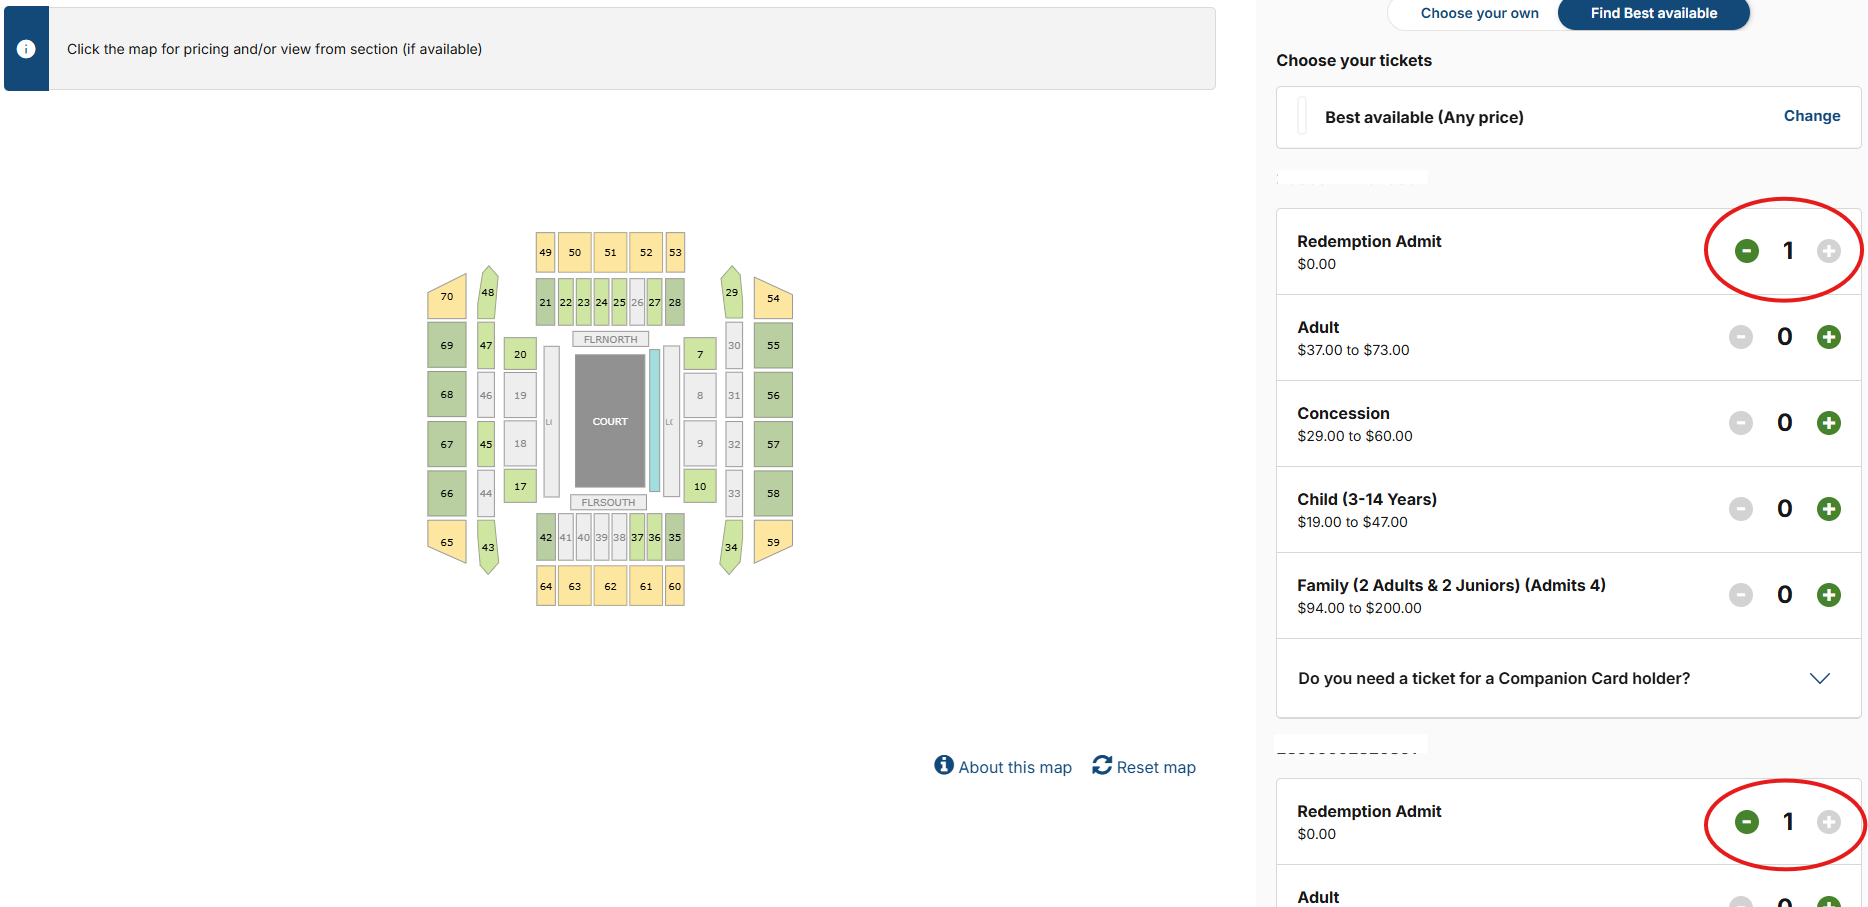Select Find Best available option
The width and height of the screenshot is (1868, 907).
tap(1653, 13)
